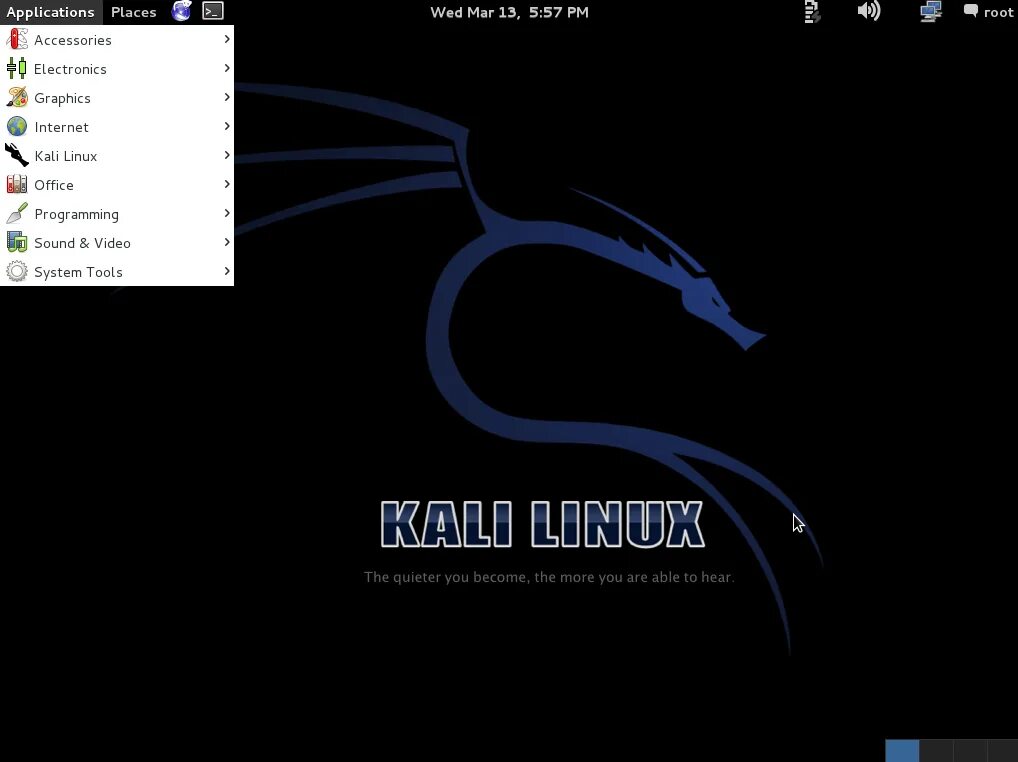Open the Places menu

coord(134,12)
